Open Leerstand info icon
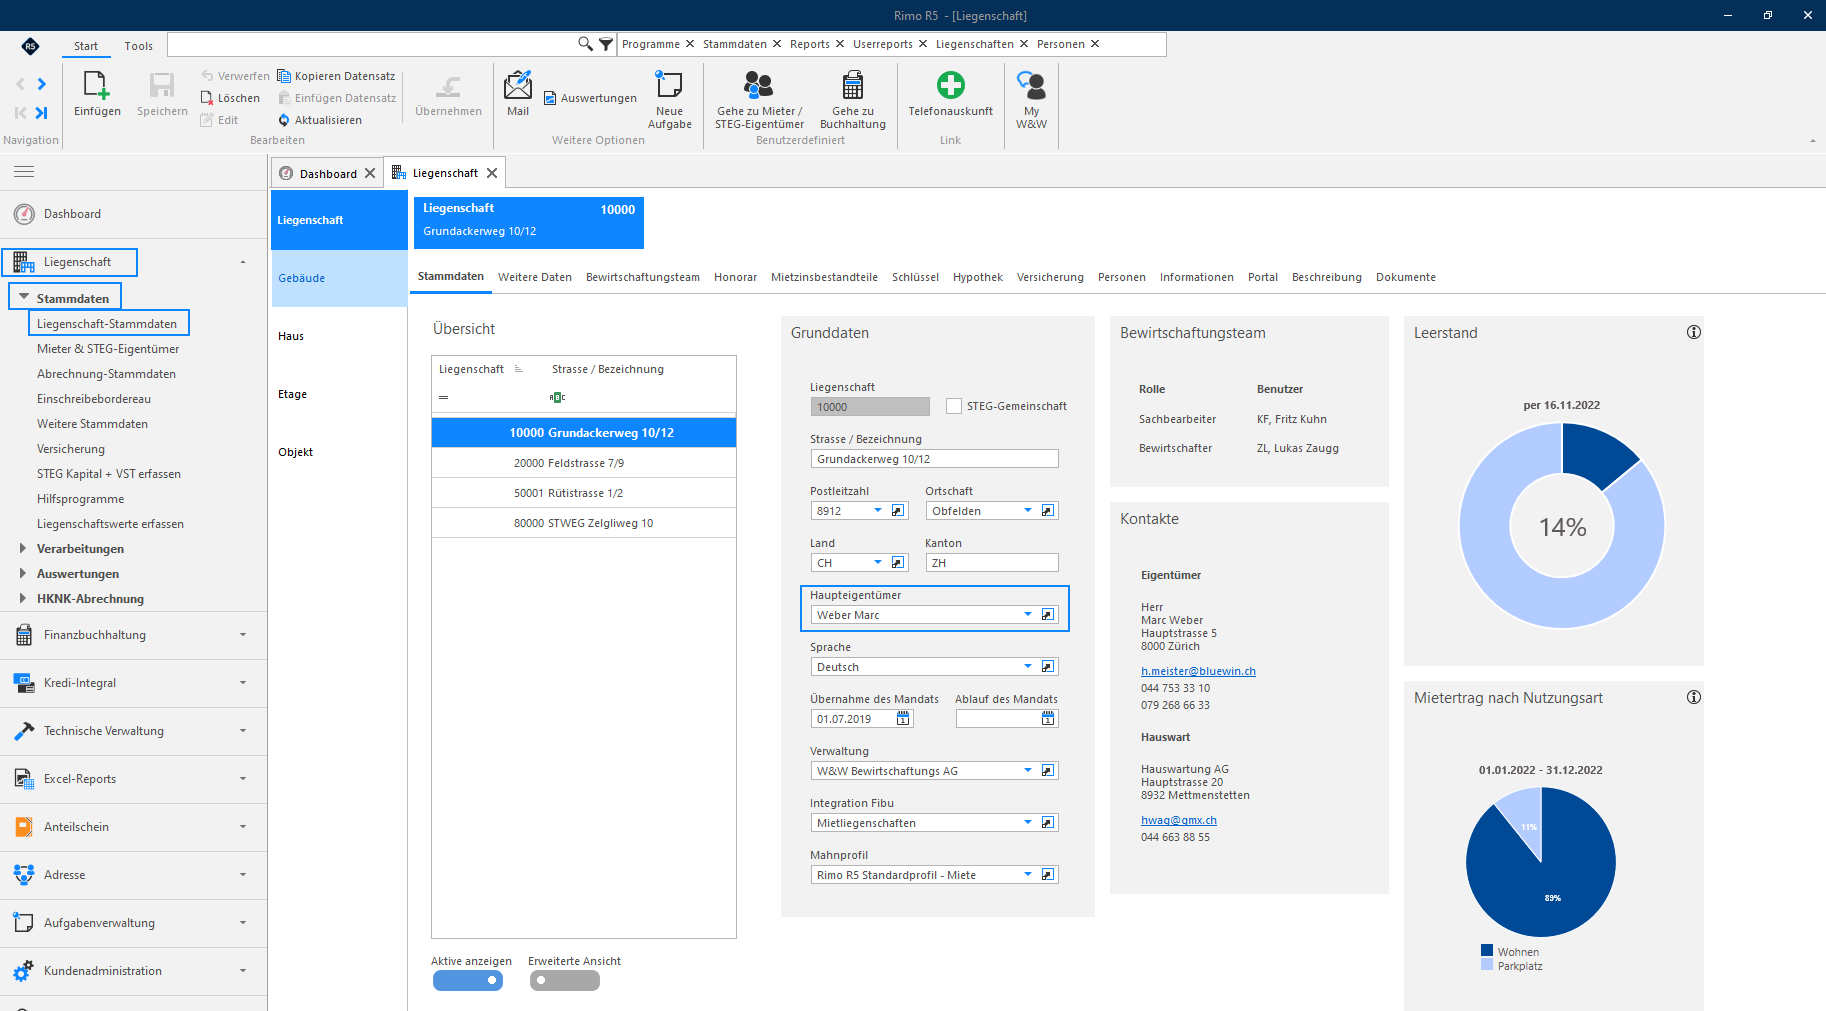This screenshot has width=1826, height=1011. [1694, 332]
